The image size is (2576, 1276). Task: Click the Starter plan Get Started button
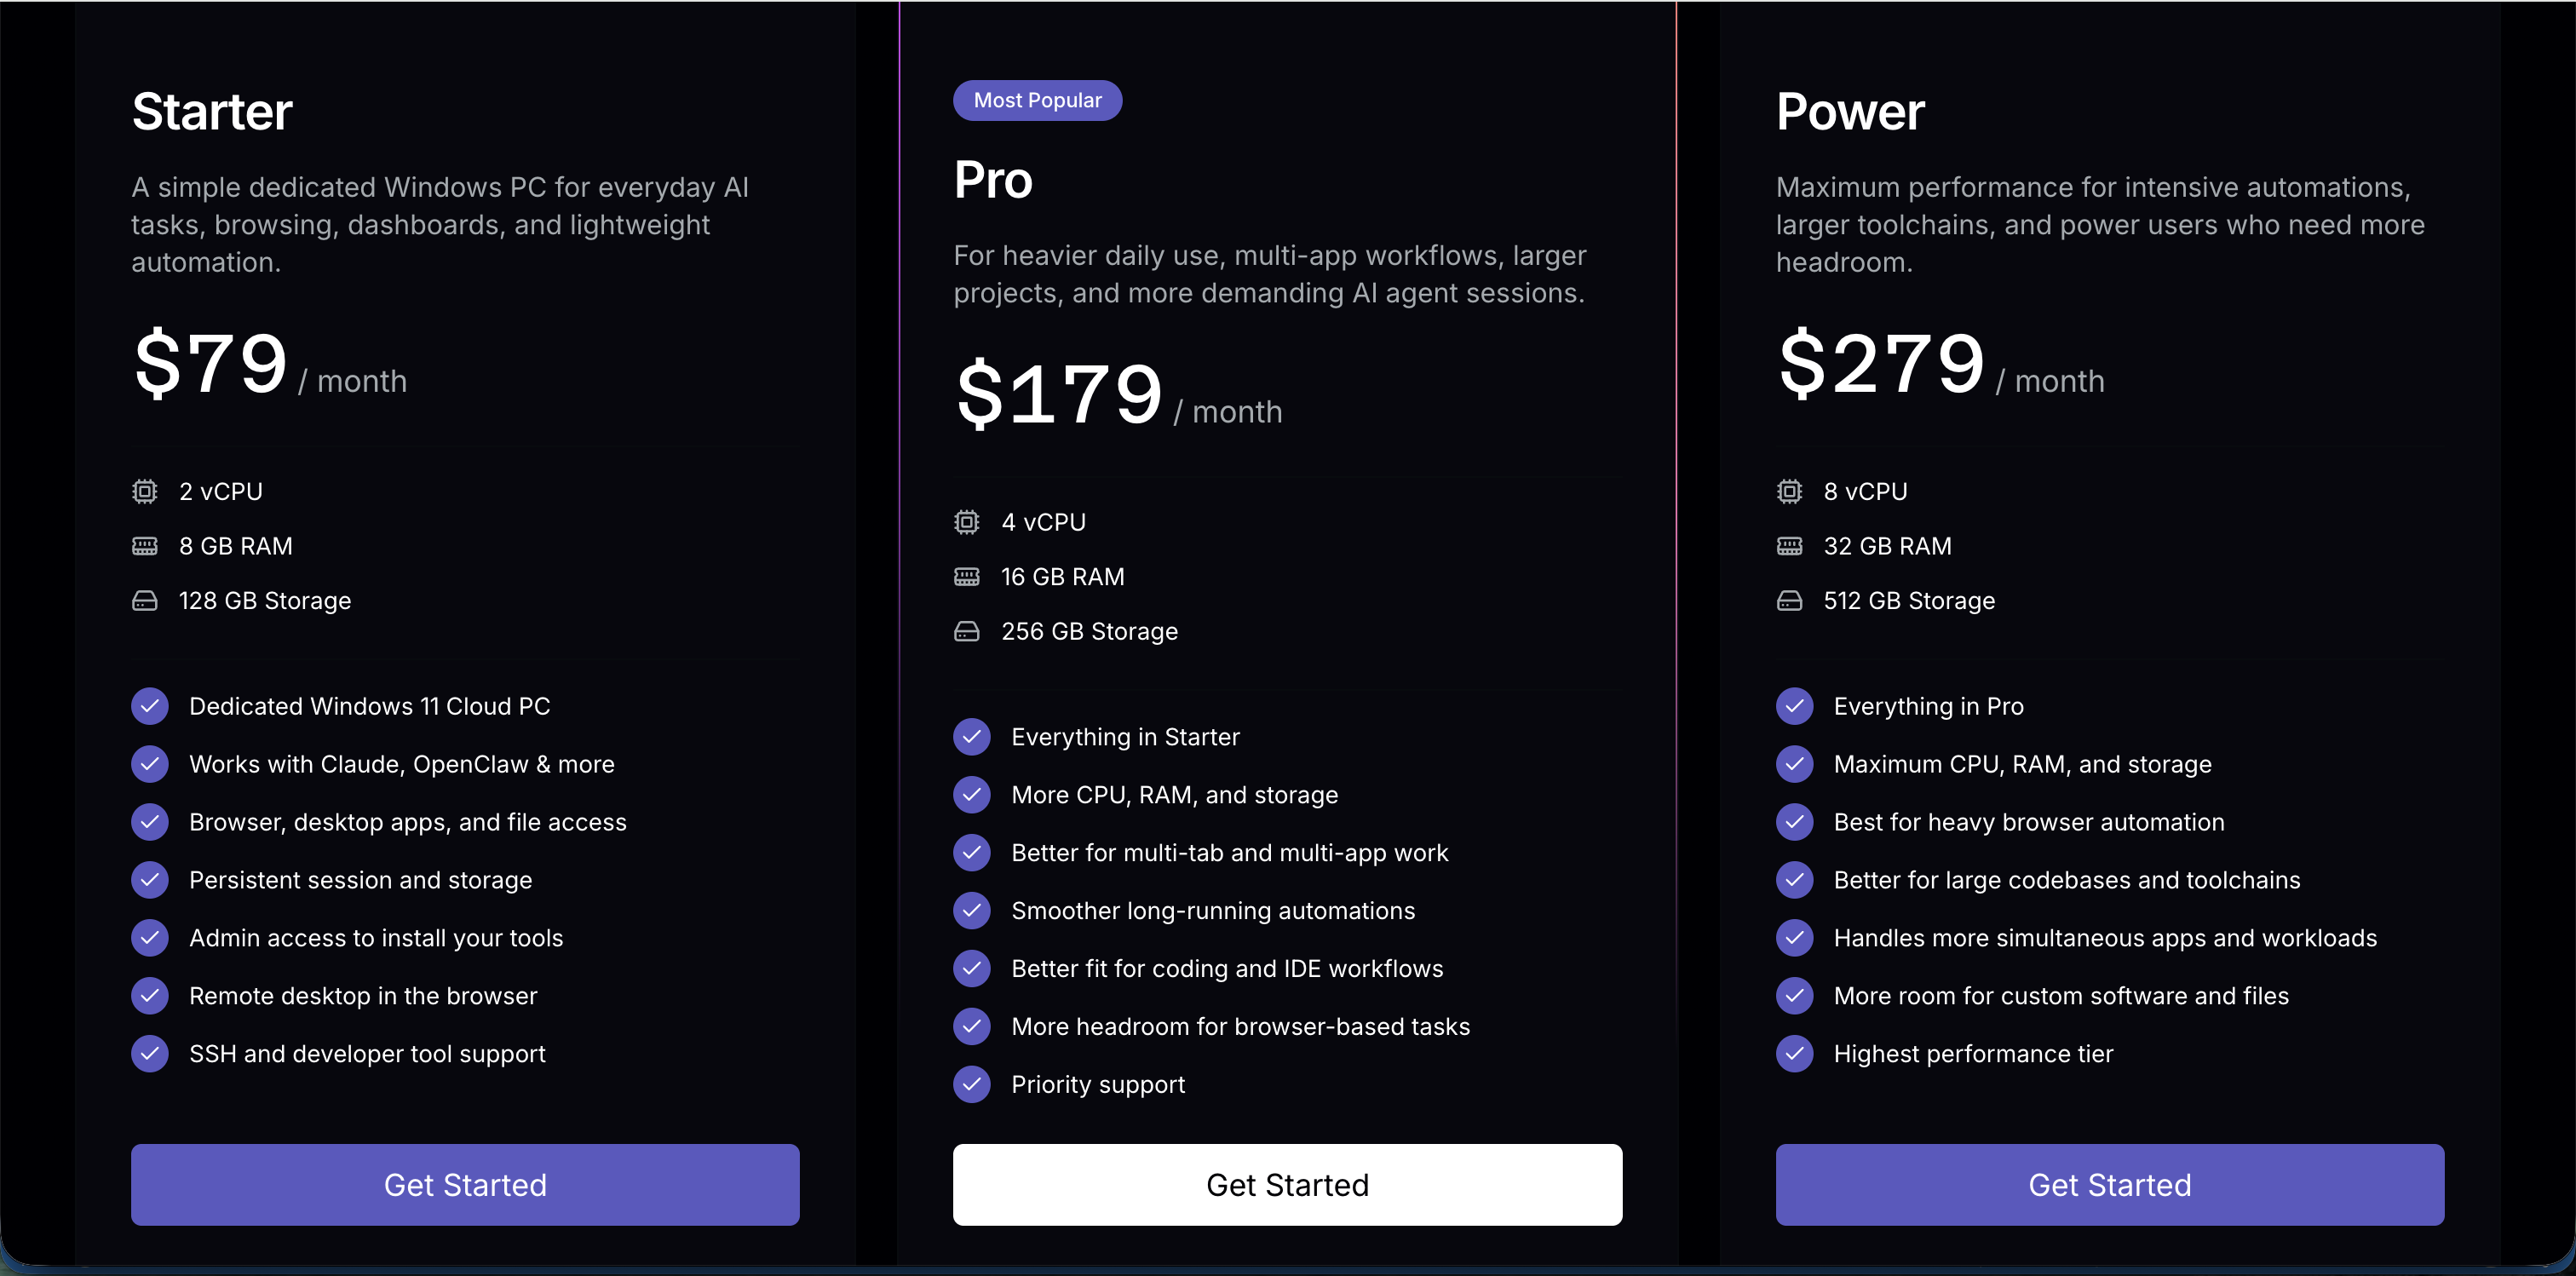(x=465, y=1184)
